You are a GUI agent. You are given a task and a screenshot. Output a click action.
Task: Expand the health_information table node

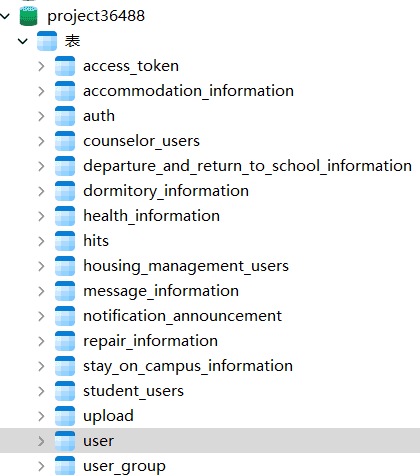[41, 216]
